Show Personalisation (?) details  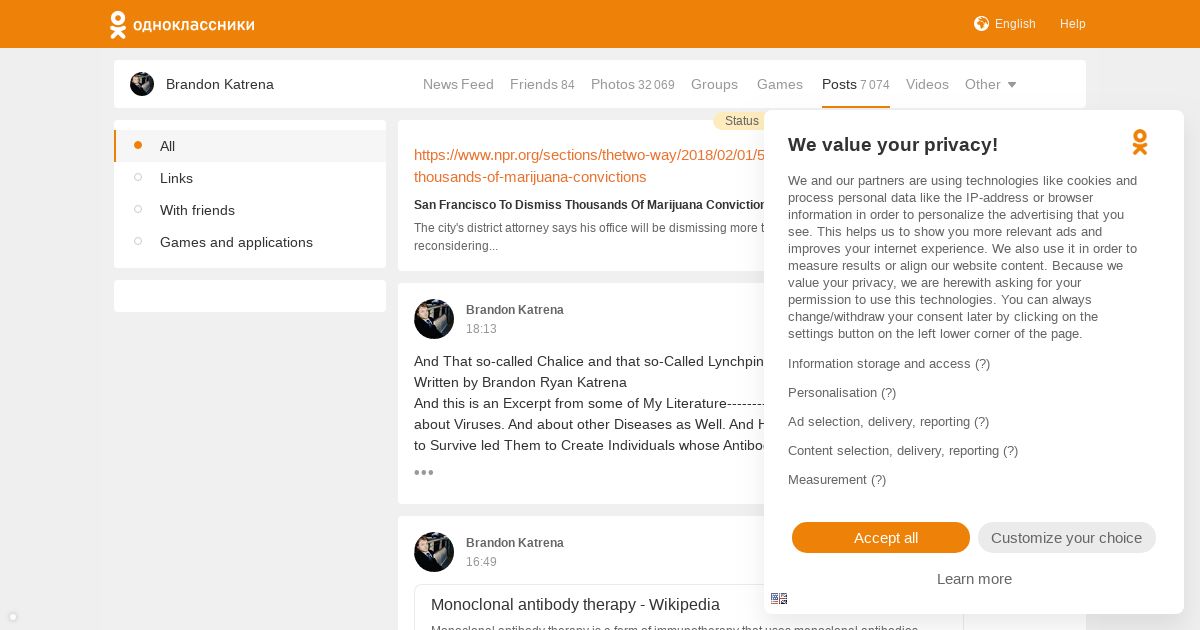pyautogui.click(x=842, y=393)
